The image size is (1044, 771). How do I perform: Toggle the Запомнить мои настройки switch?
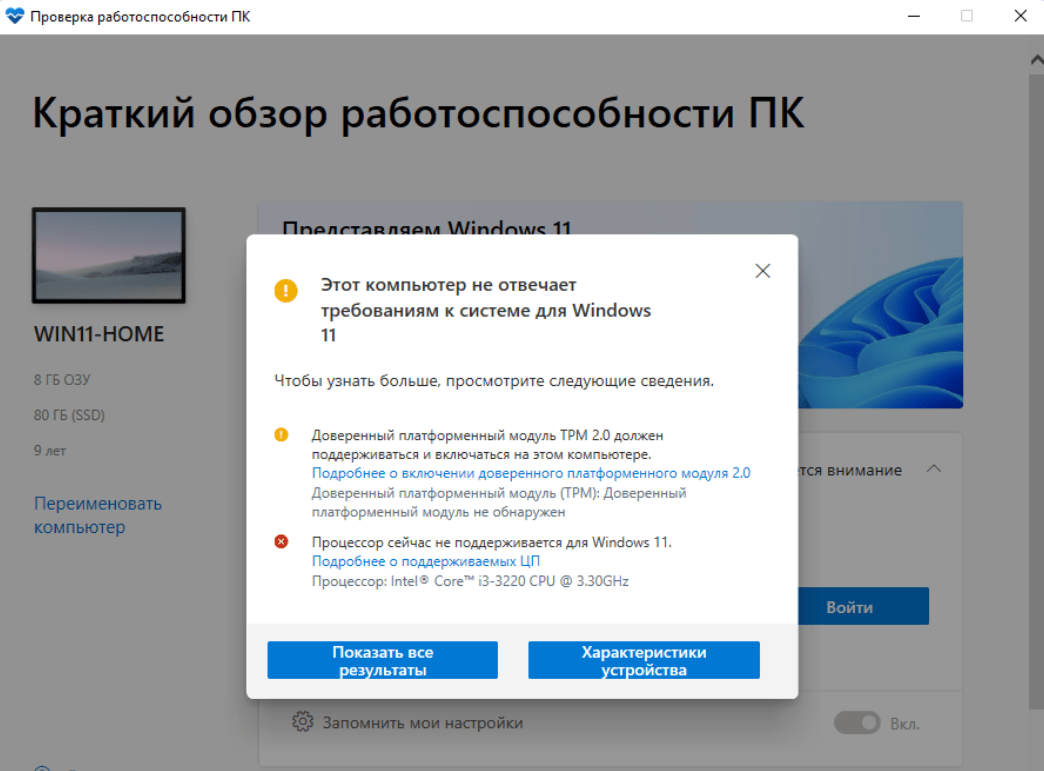click(857, 723)
